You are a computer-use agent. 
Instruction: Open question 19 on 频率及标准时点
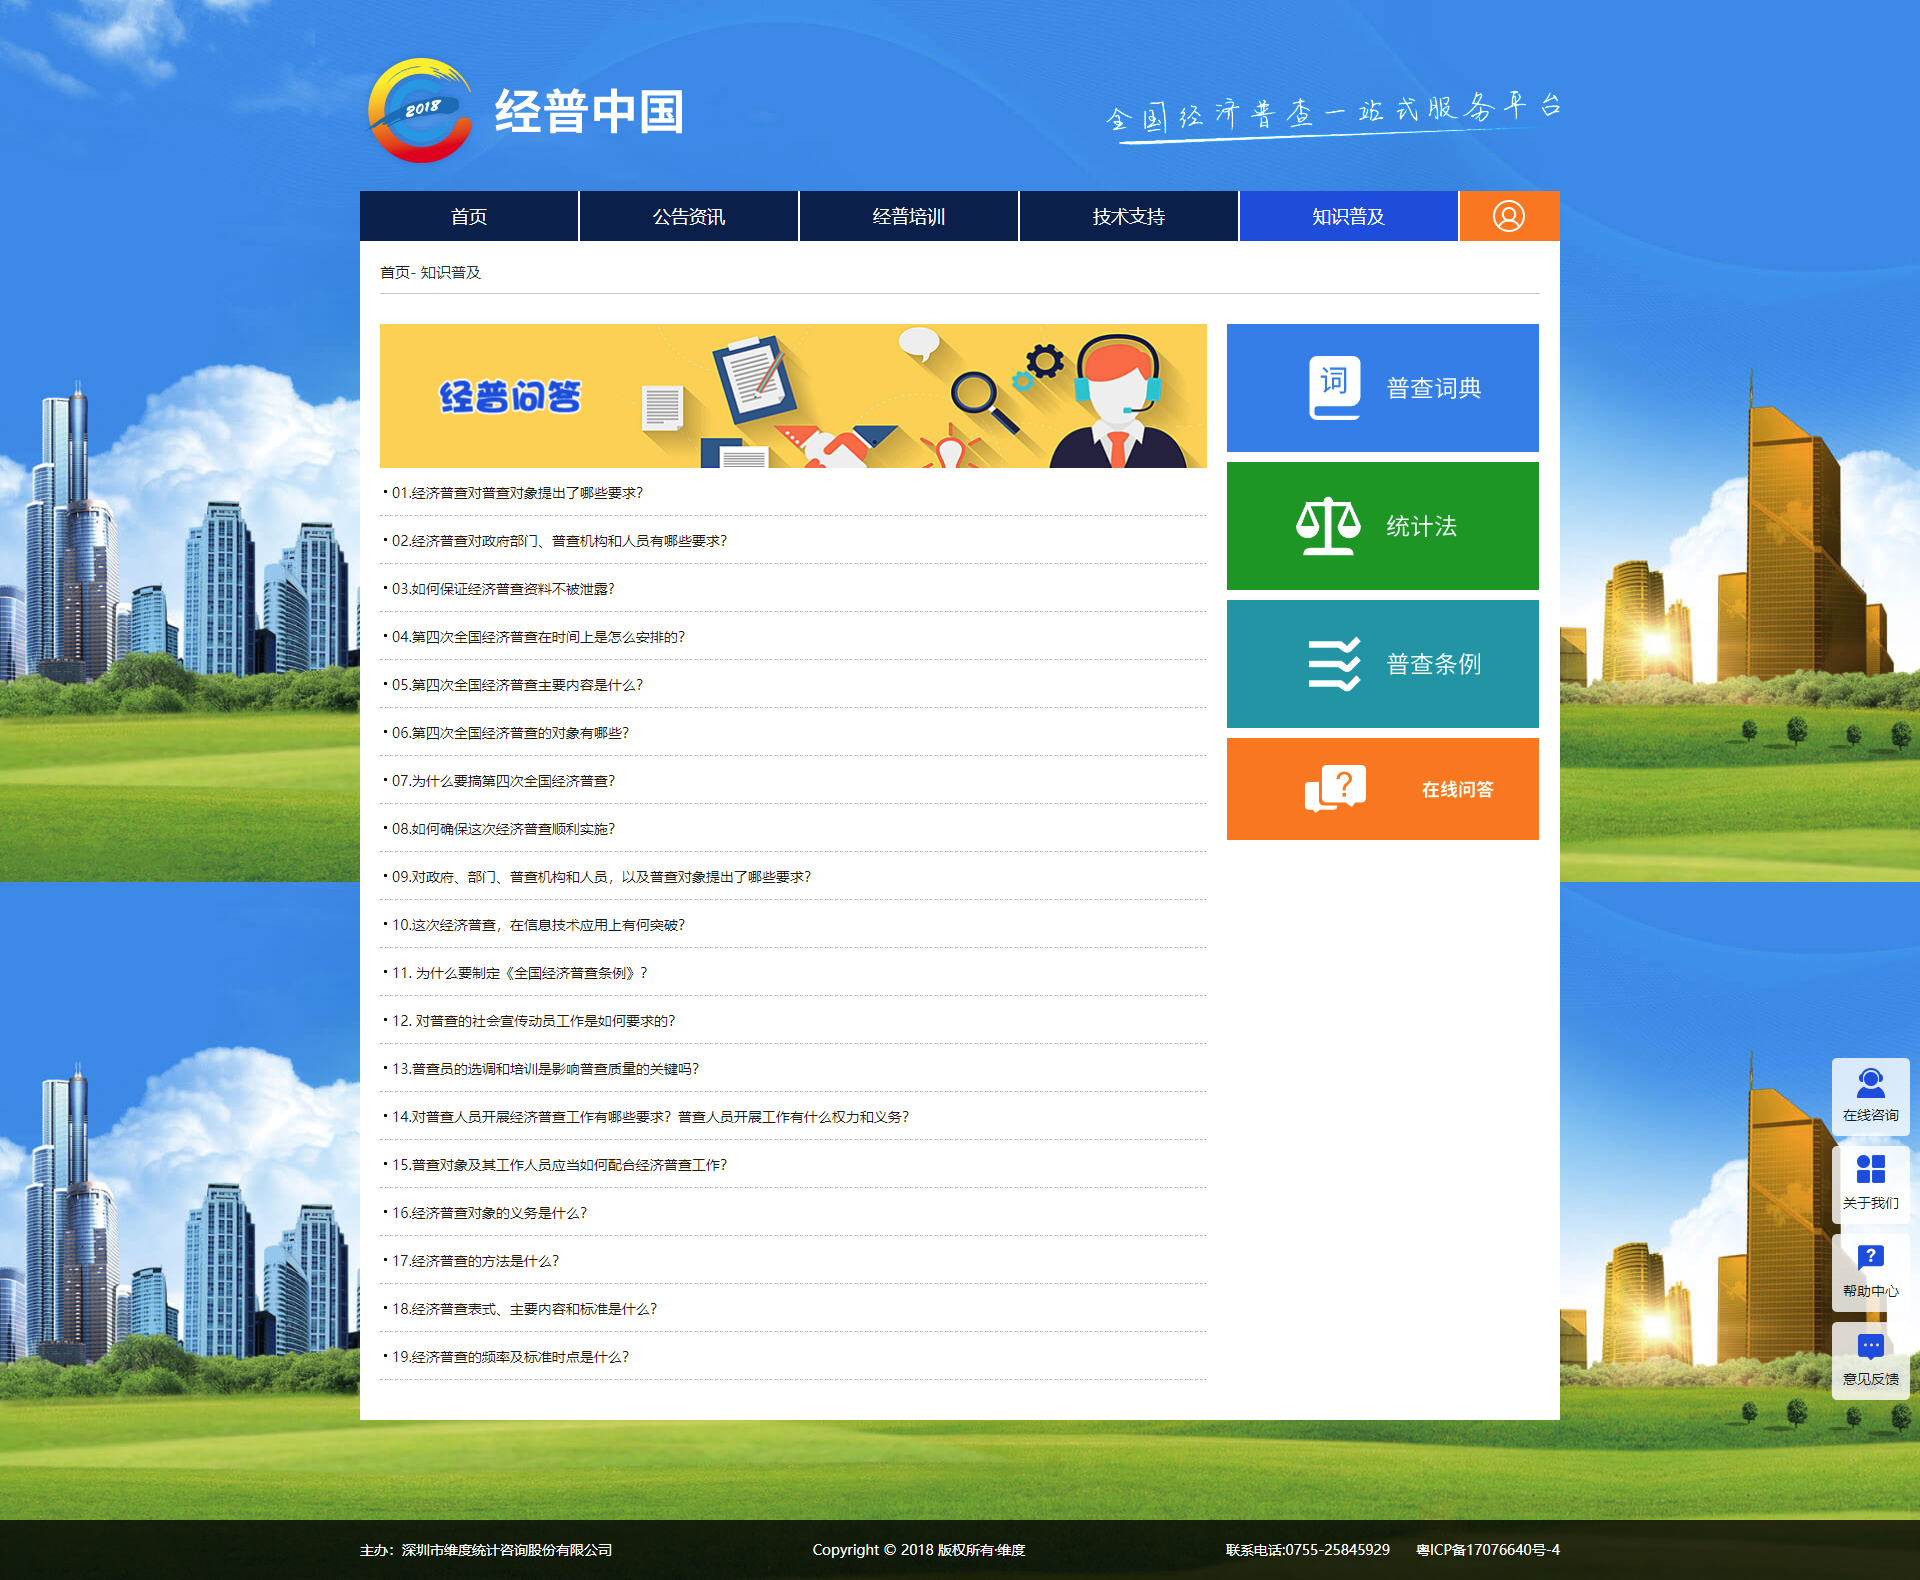[x=510, y=1357]
